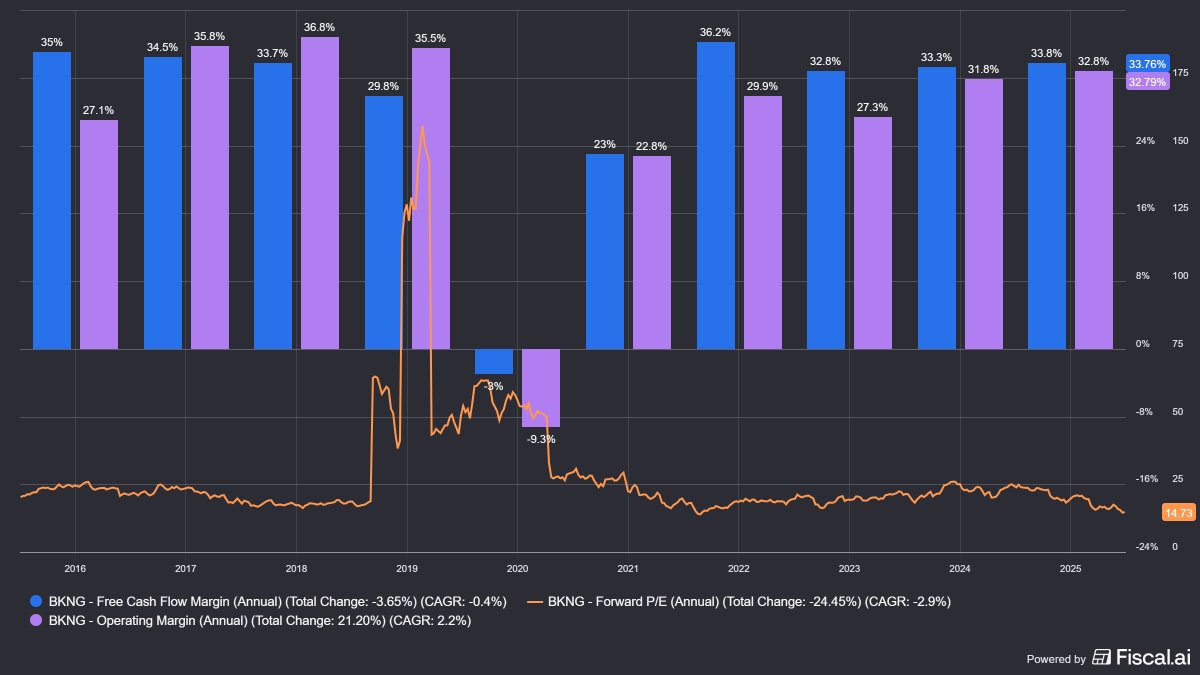The image size is (1200, 675).
Task: Select the purple bar labeled 36.8%
Action: tap(320, 193)
